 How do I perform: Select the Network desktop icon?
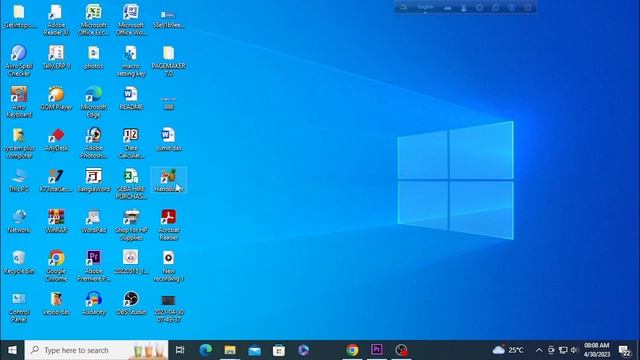[x=19, y=222]
